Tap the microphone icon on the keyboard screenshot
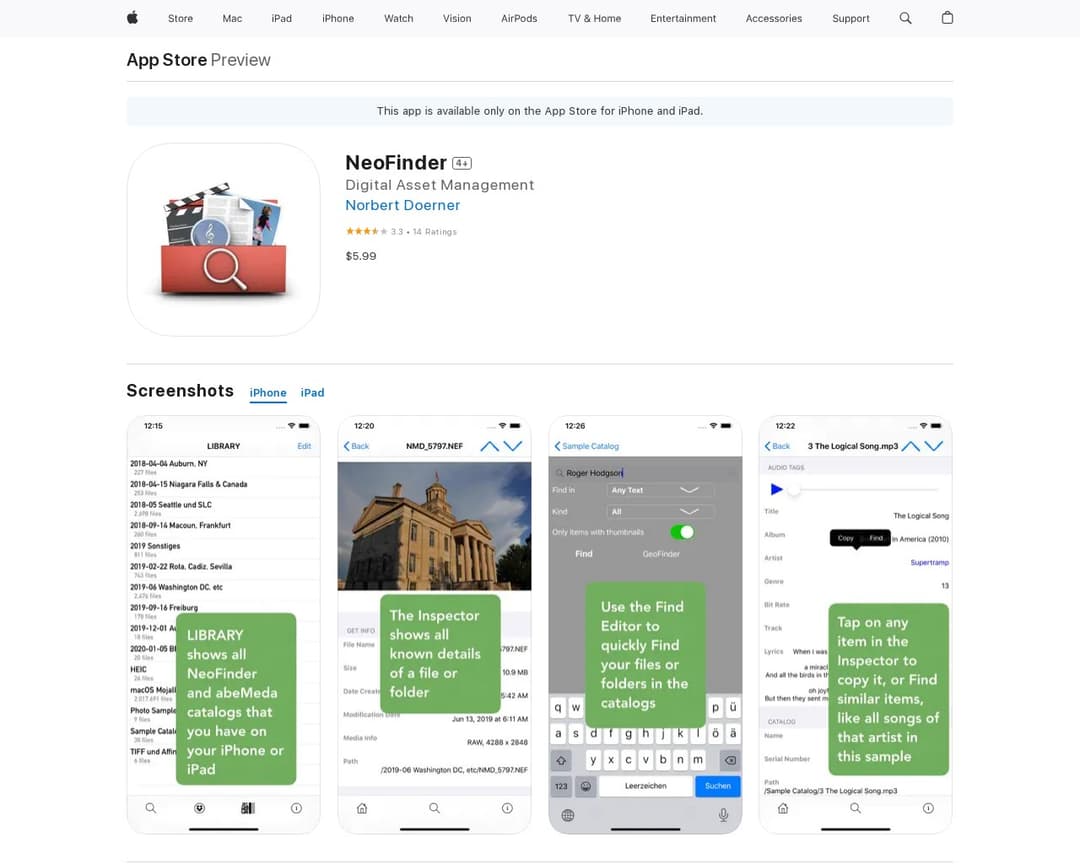 coord(723,815)
